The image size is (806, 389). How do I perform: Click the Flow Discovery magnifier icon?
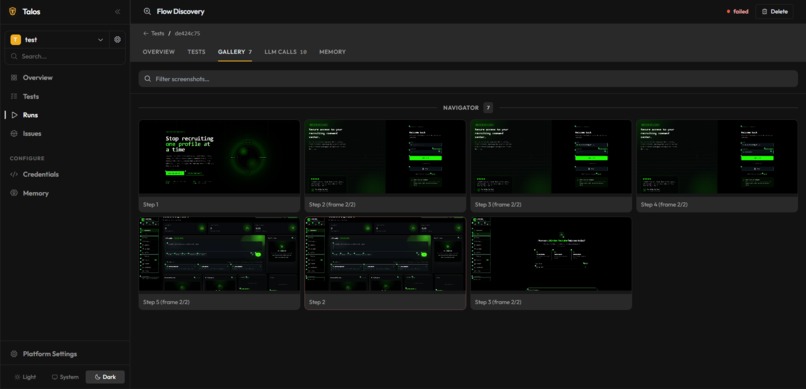click(148, 11)
